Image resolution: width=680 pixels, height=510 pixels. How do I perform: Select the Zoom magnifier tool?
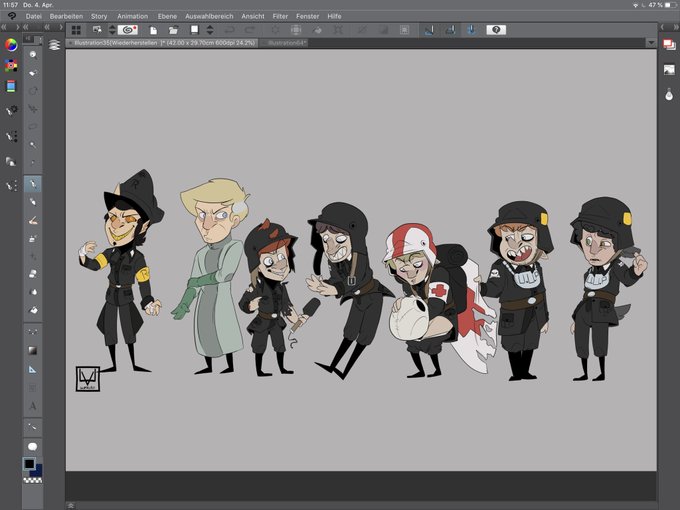[x=33, y=55]
